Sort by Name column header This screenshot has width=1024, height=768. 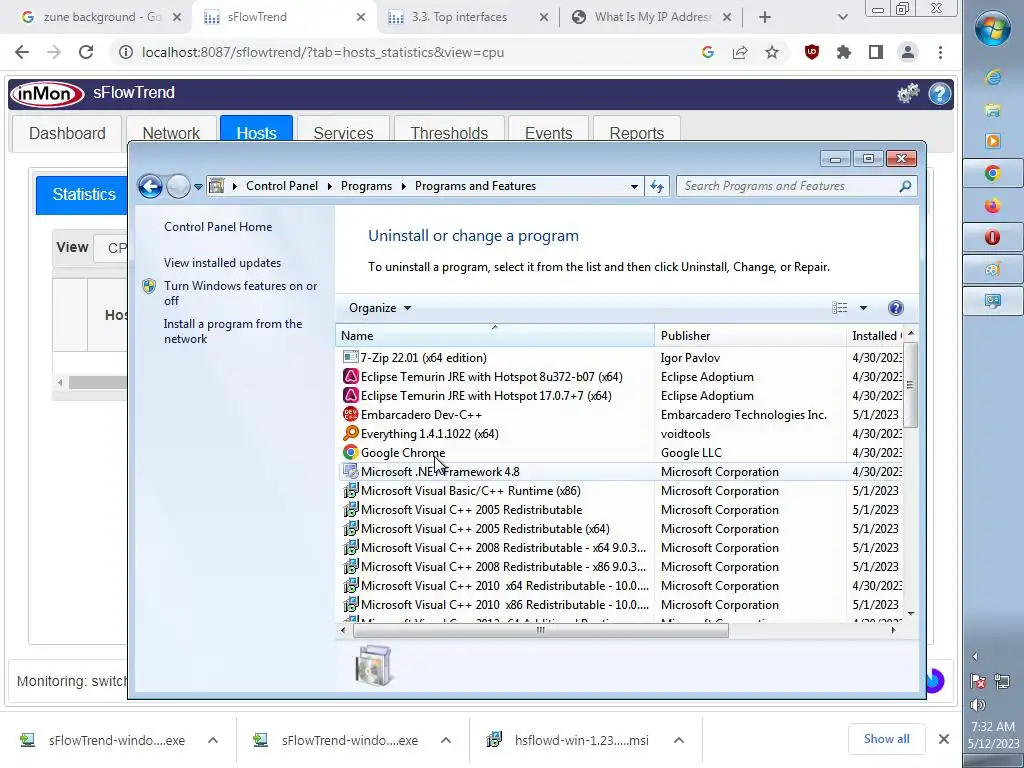(x=495, y=336)
